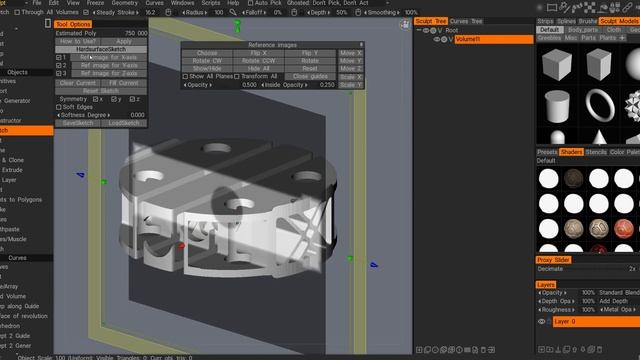Select the first white shader in Default row
The image size is (640, 360).
(x=549, y=178)
